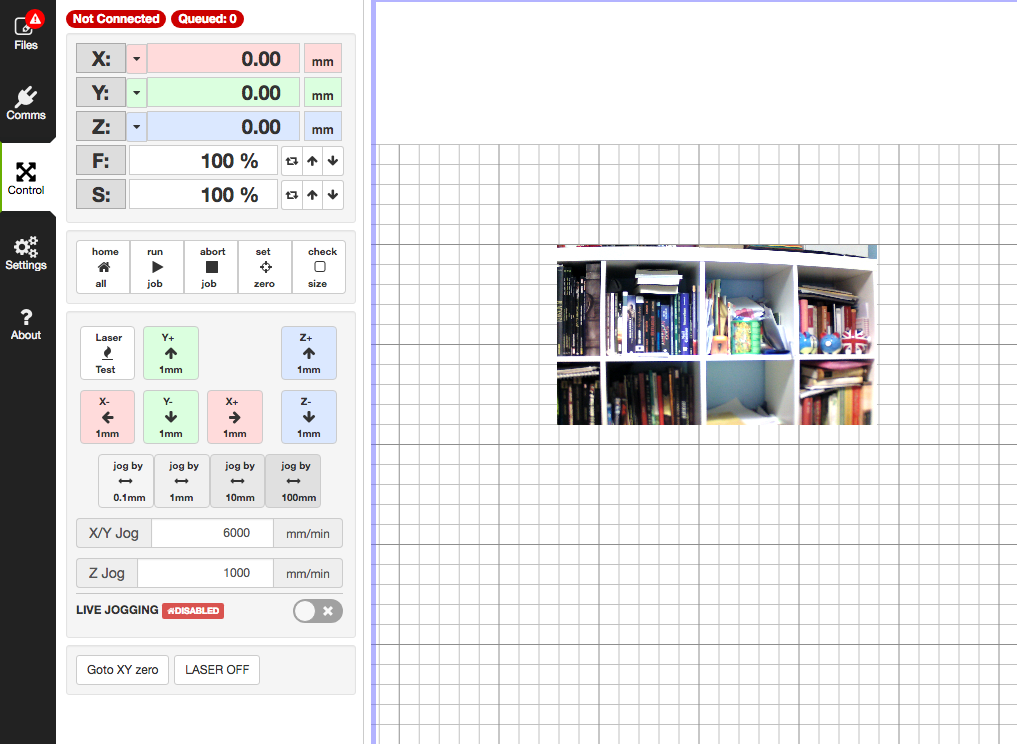Jog Z- down by 1mm
This screenshot has width=1017, height=744.
pos(308,416)
